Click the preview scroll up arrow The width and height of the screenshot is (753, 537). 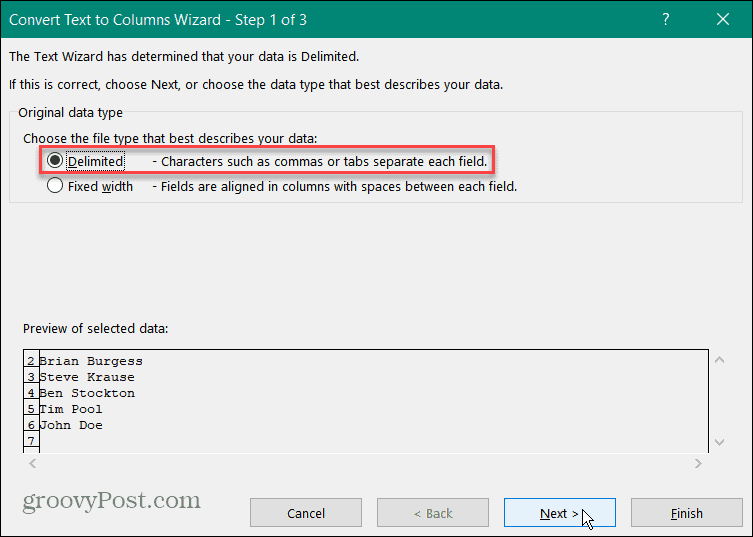[719, 360]
